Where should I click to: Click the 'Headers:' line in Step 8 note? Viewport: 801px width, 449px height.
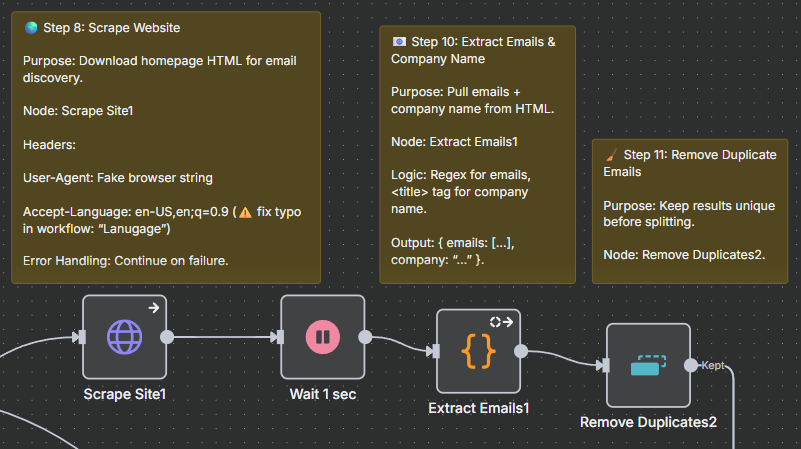[50, 145]
